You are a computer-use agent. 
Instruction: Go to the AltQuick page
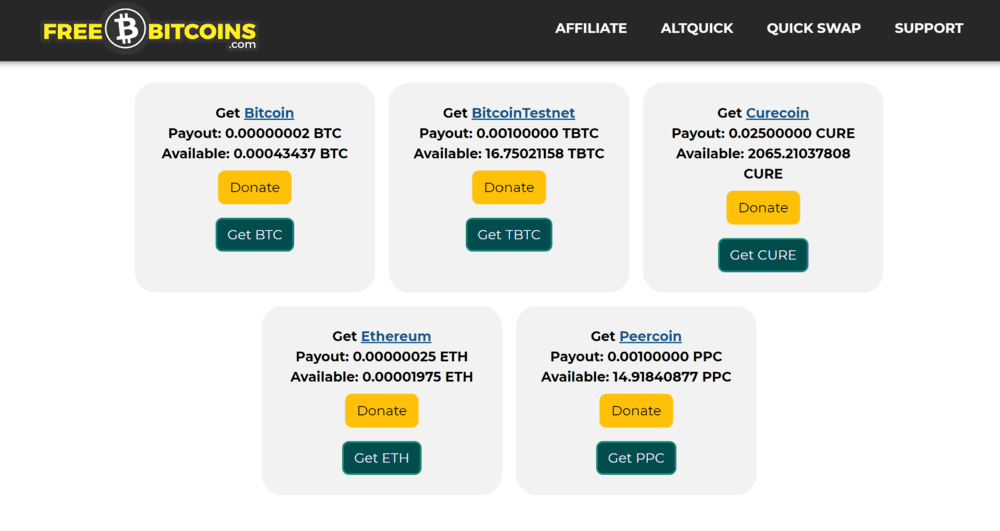click(x=697, y=28)
